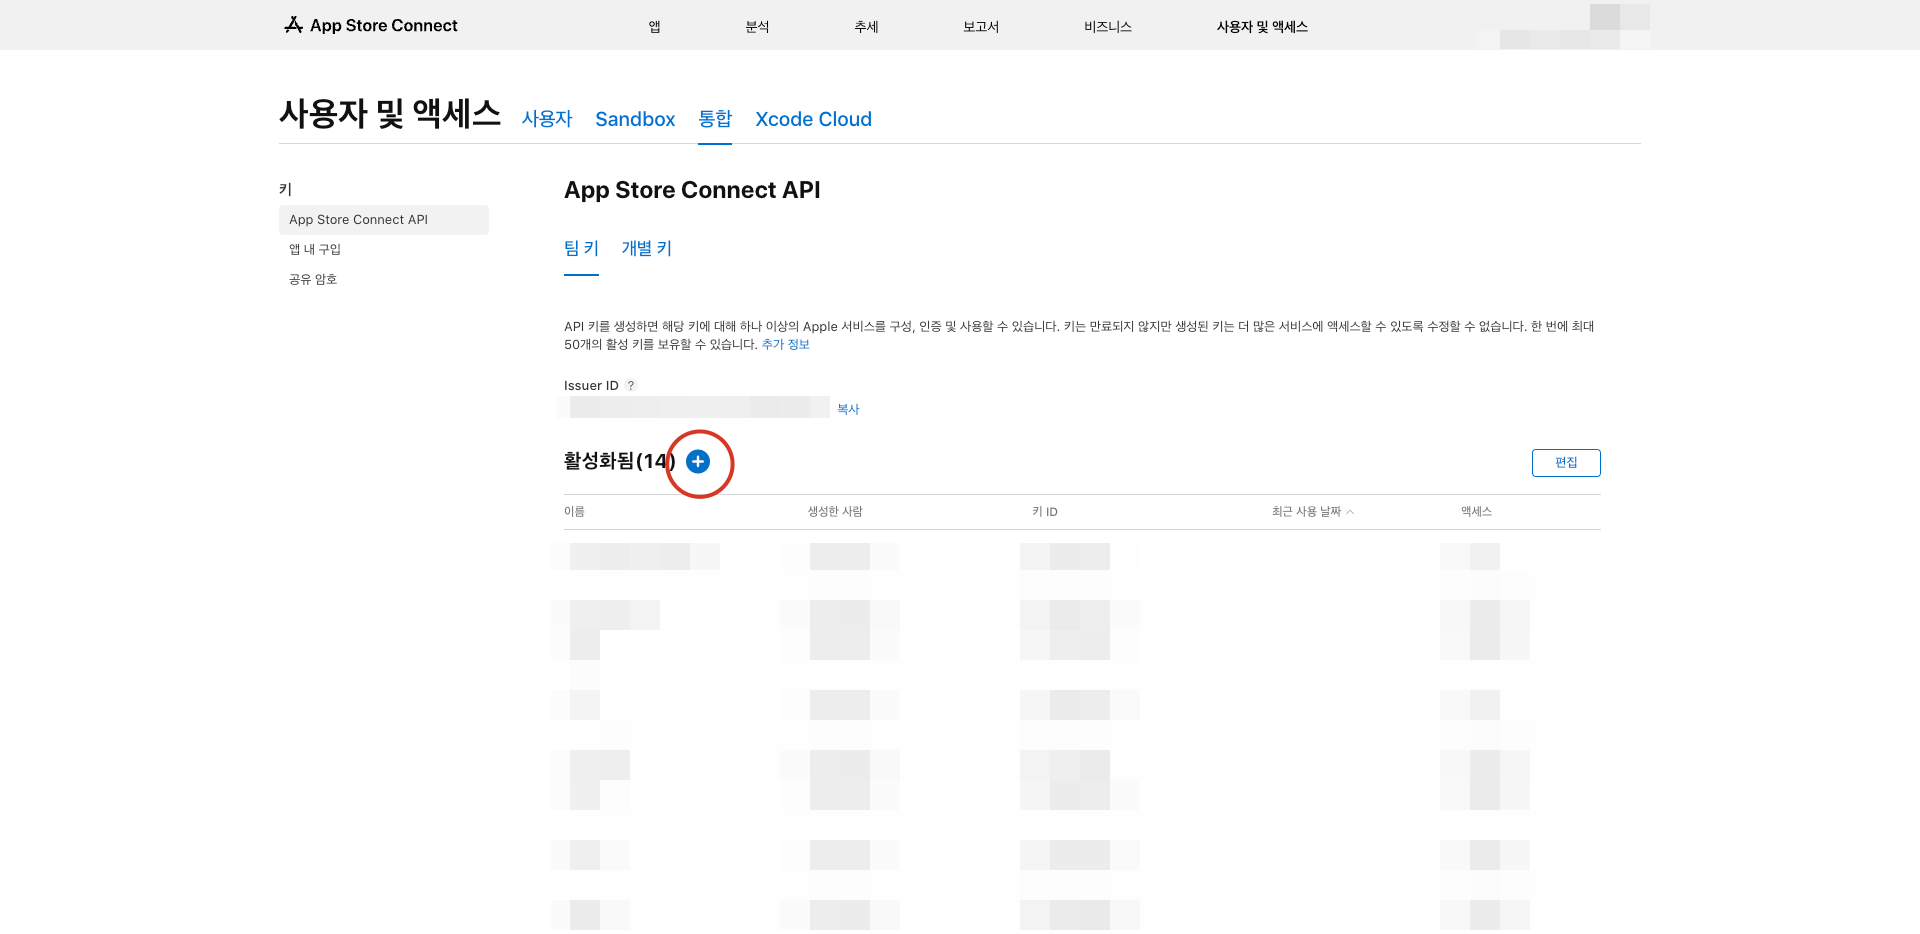Add a new API key with plus icon

coord(698,461)
